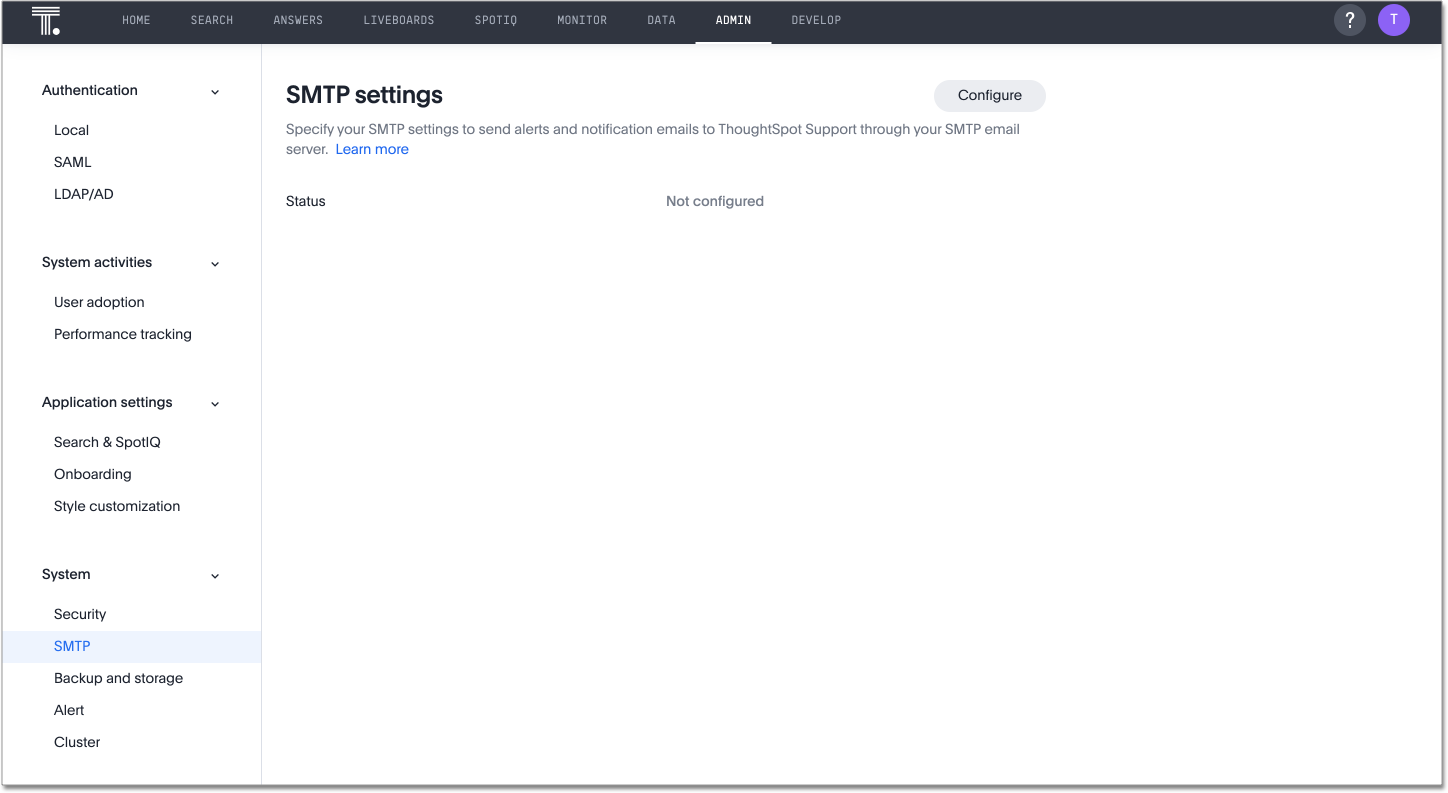Open the help question mark icon
Screen dimensions: 1448x793
pyautogui.click(x=1349, y=20)
